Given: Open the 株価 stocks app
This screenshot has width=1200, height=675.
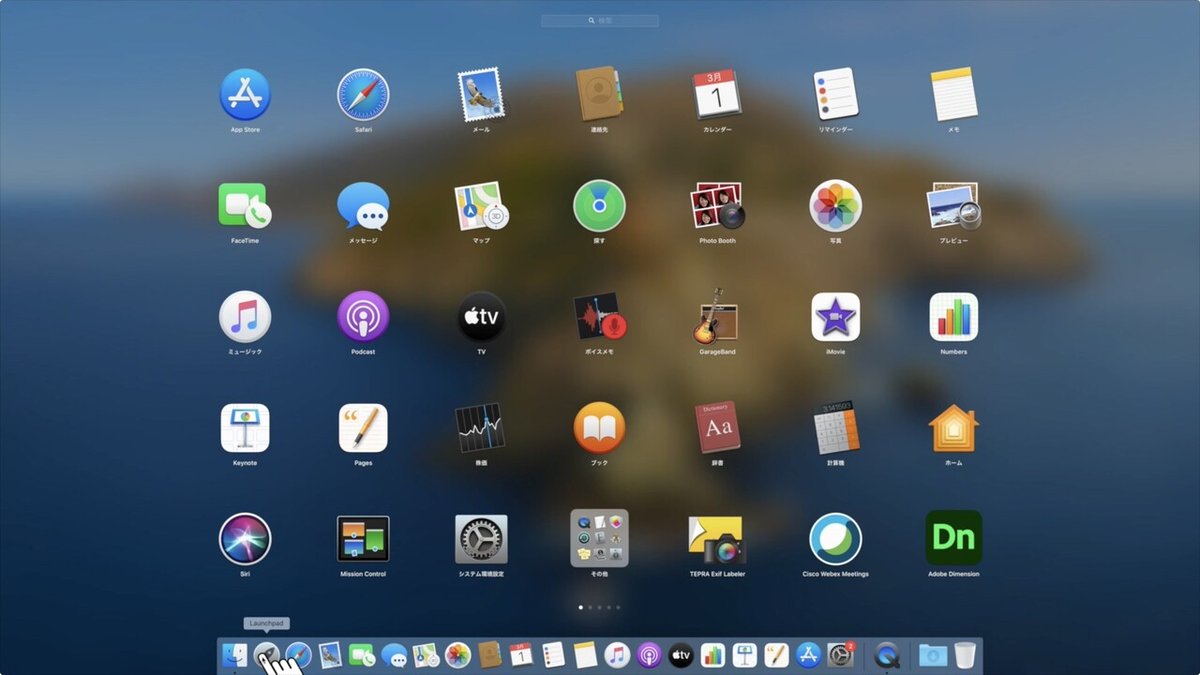Looking at the screenshot, I should [481, 428].
